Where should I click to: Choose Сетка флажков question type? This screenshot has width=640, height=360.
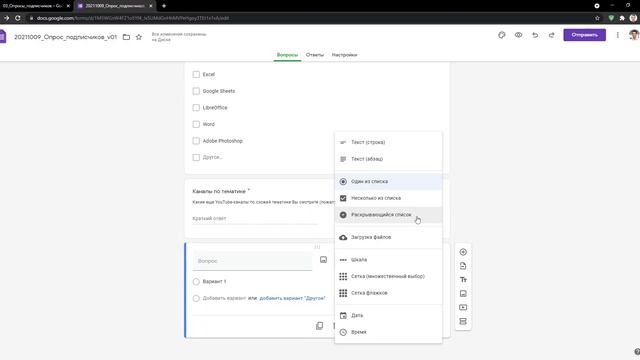coord(388,293)
